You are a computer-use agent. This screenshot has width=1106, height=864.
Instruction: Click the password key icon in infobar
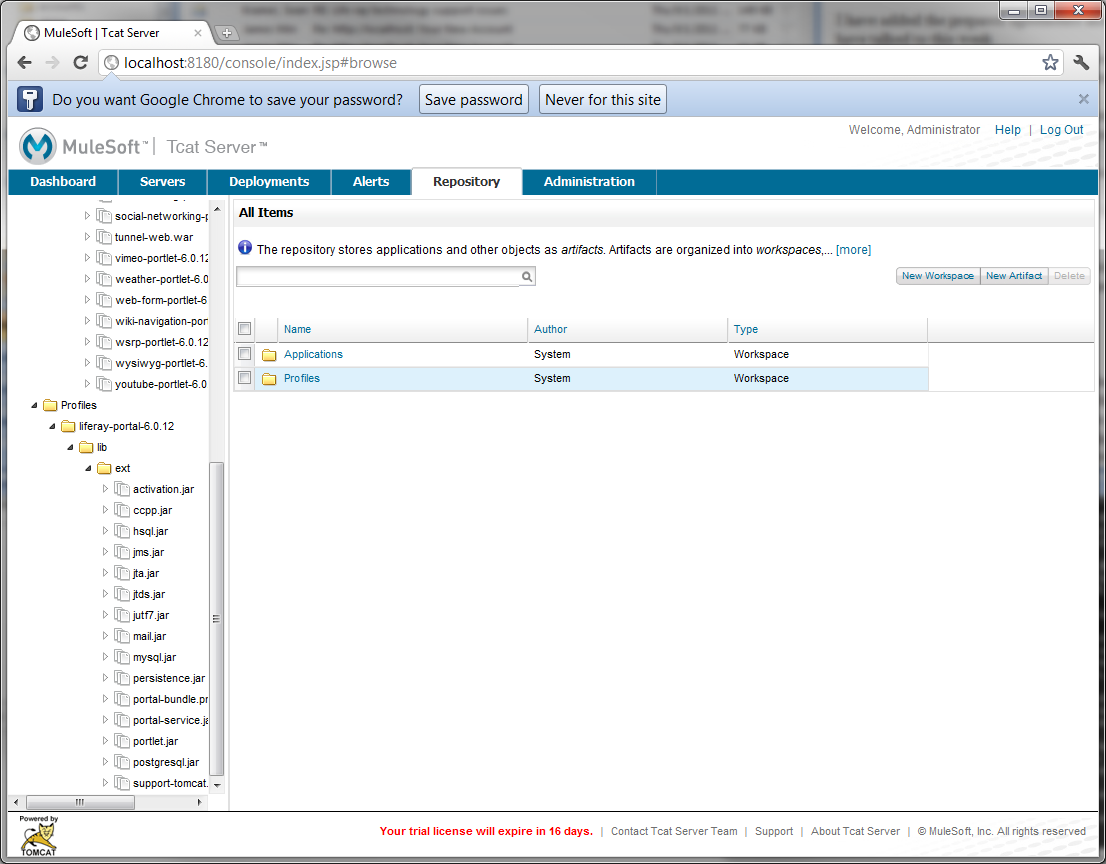pos(30,99)
